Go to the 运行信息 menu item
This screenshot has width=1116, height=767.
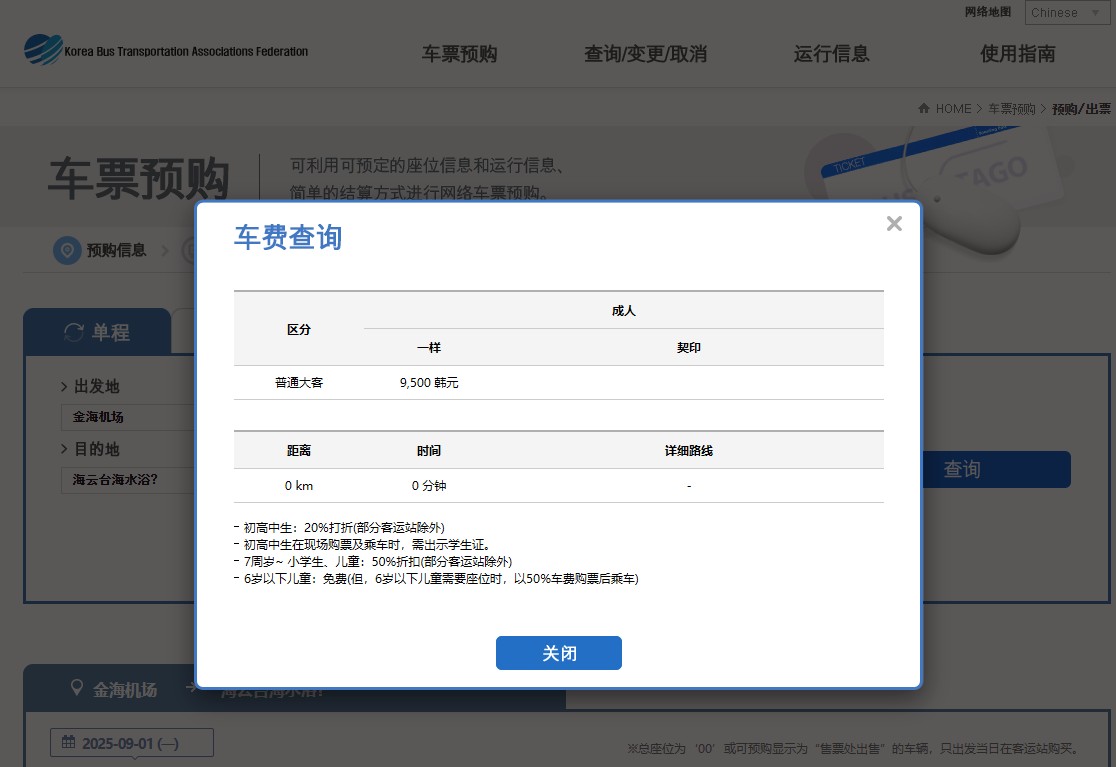pos(831,54)
